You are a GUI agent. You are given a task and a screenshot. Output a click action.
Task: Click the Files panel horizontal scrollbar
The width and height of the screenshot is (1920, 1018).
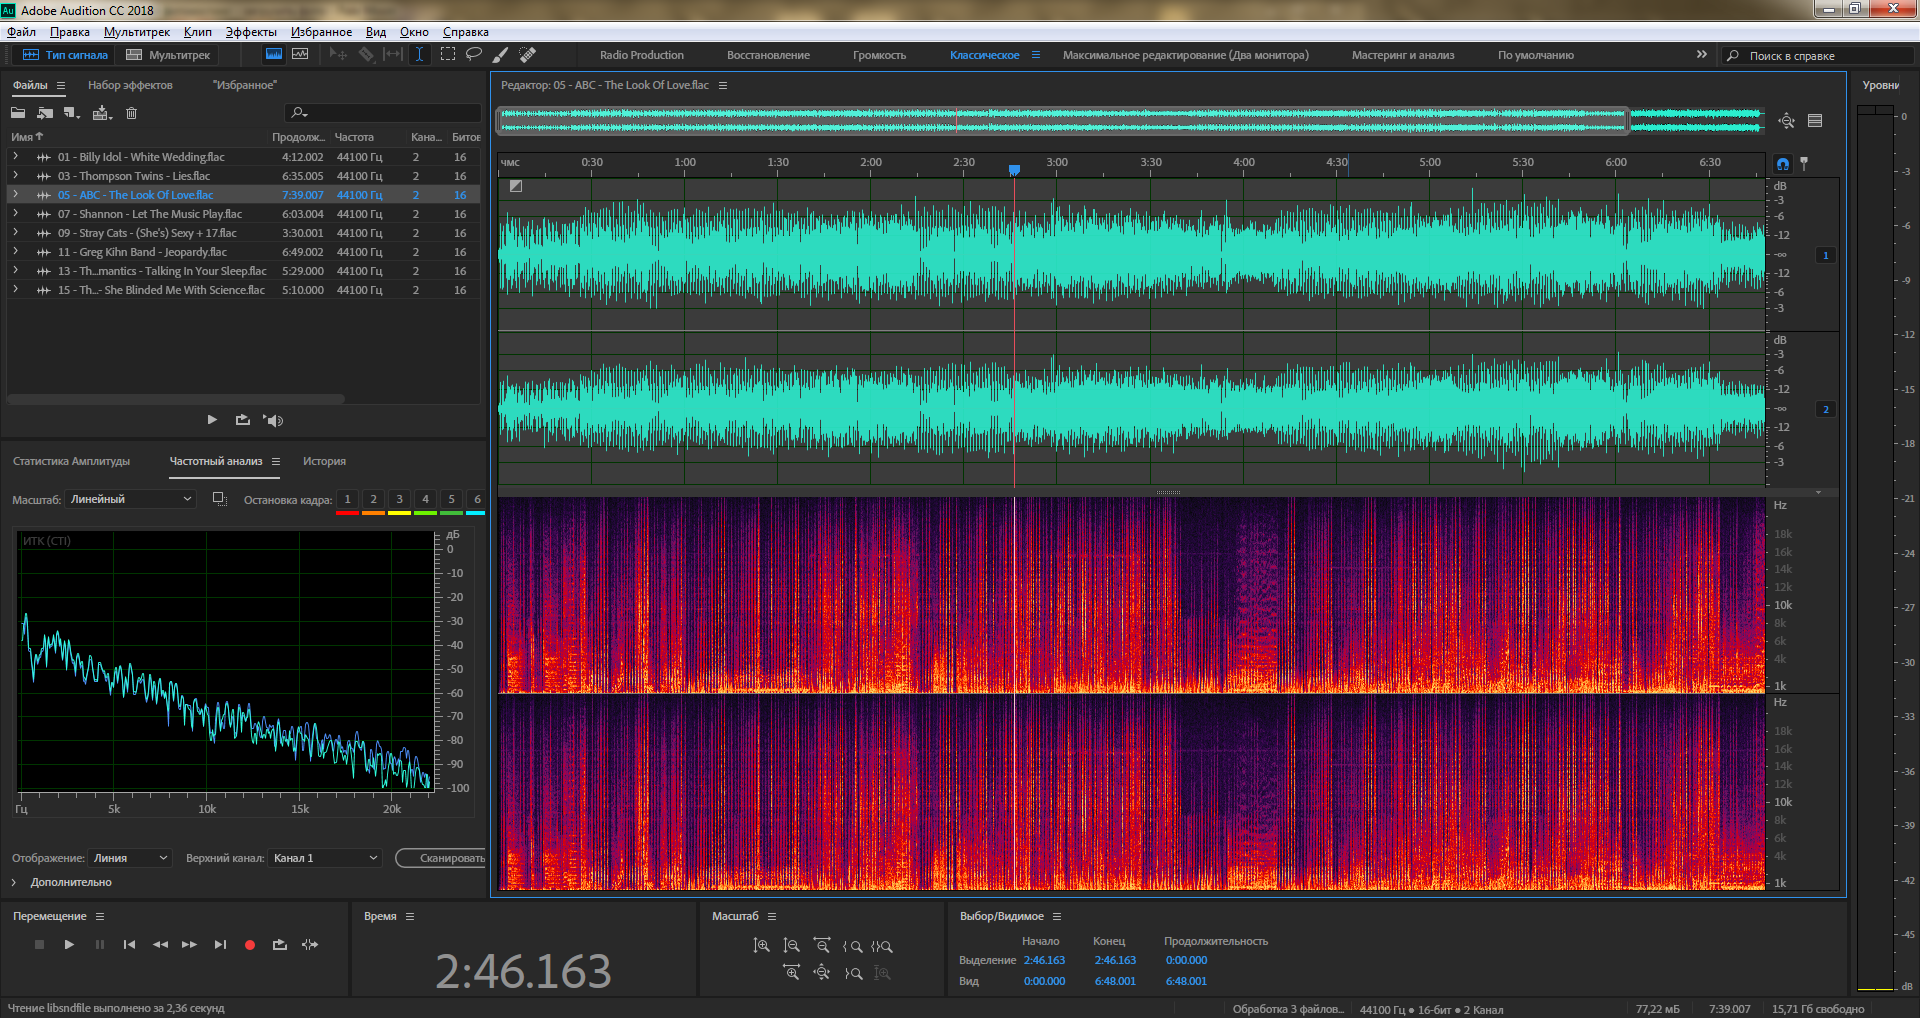tap(177, 399)
